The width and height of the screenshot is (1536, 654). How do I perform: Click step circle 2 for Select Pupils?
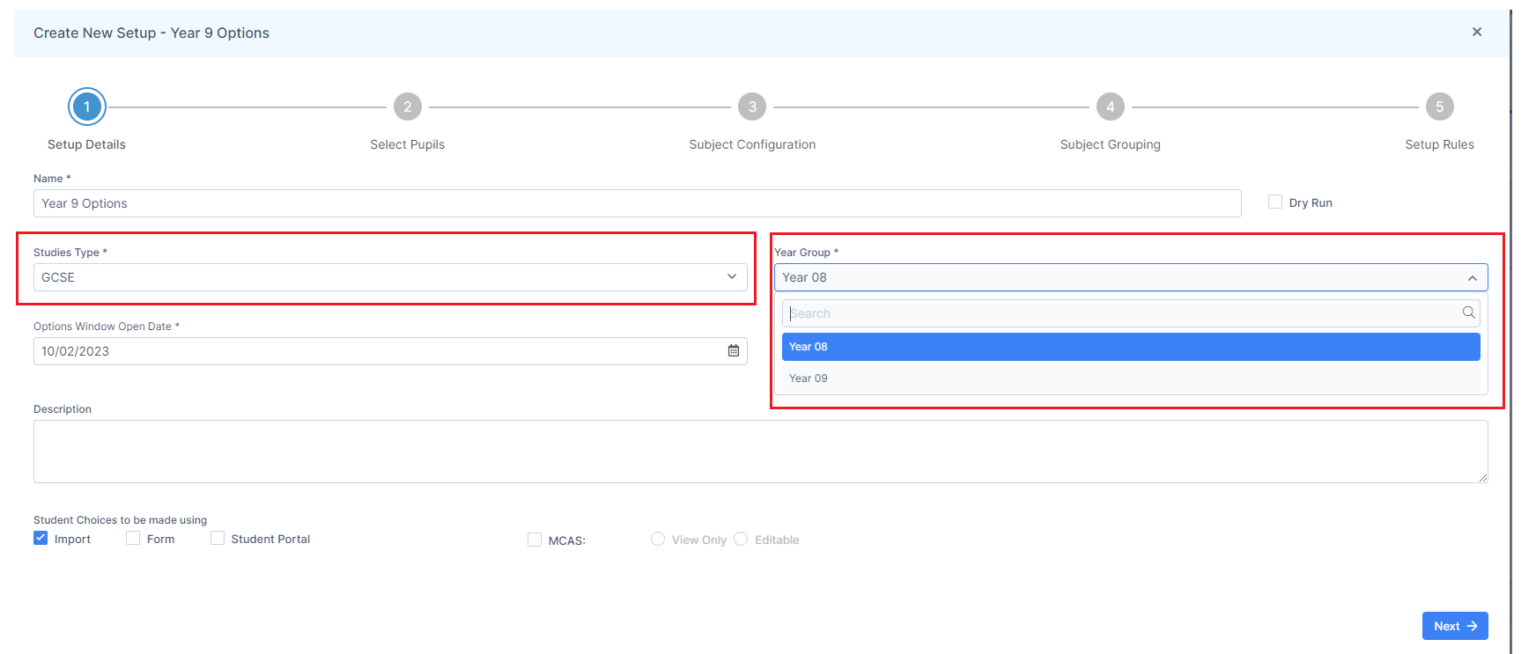407,106
